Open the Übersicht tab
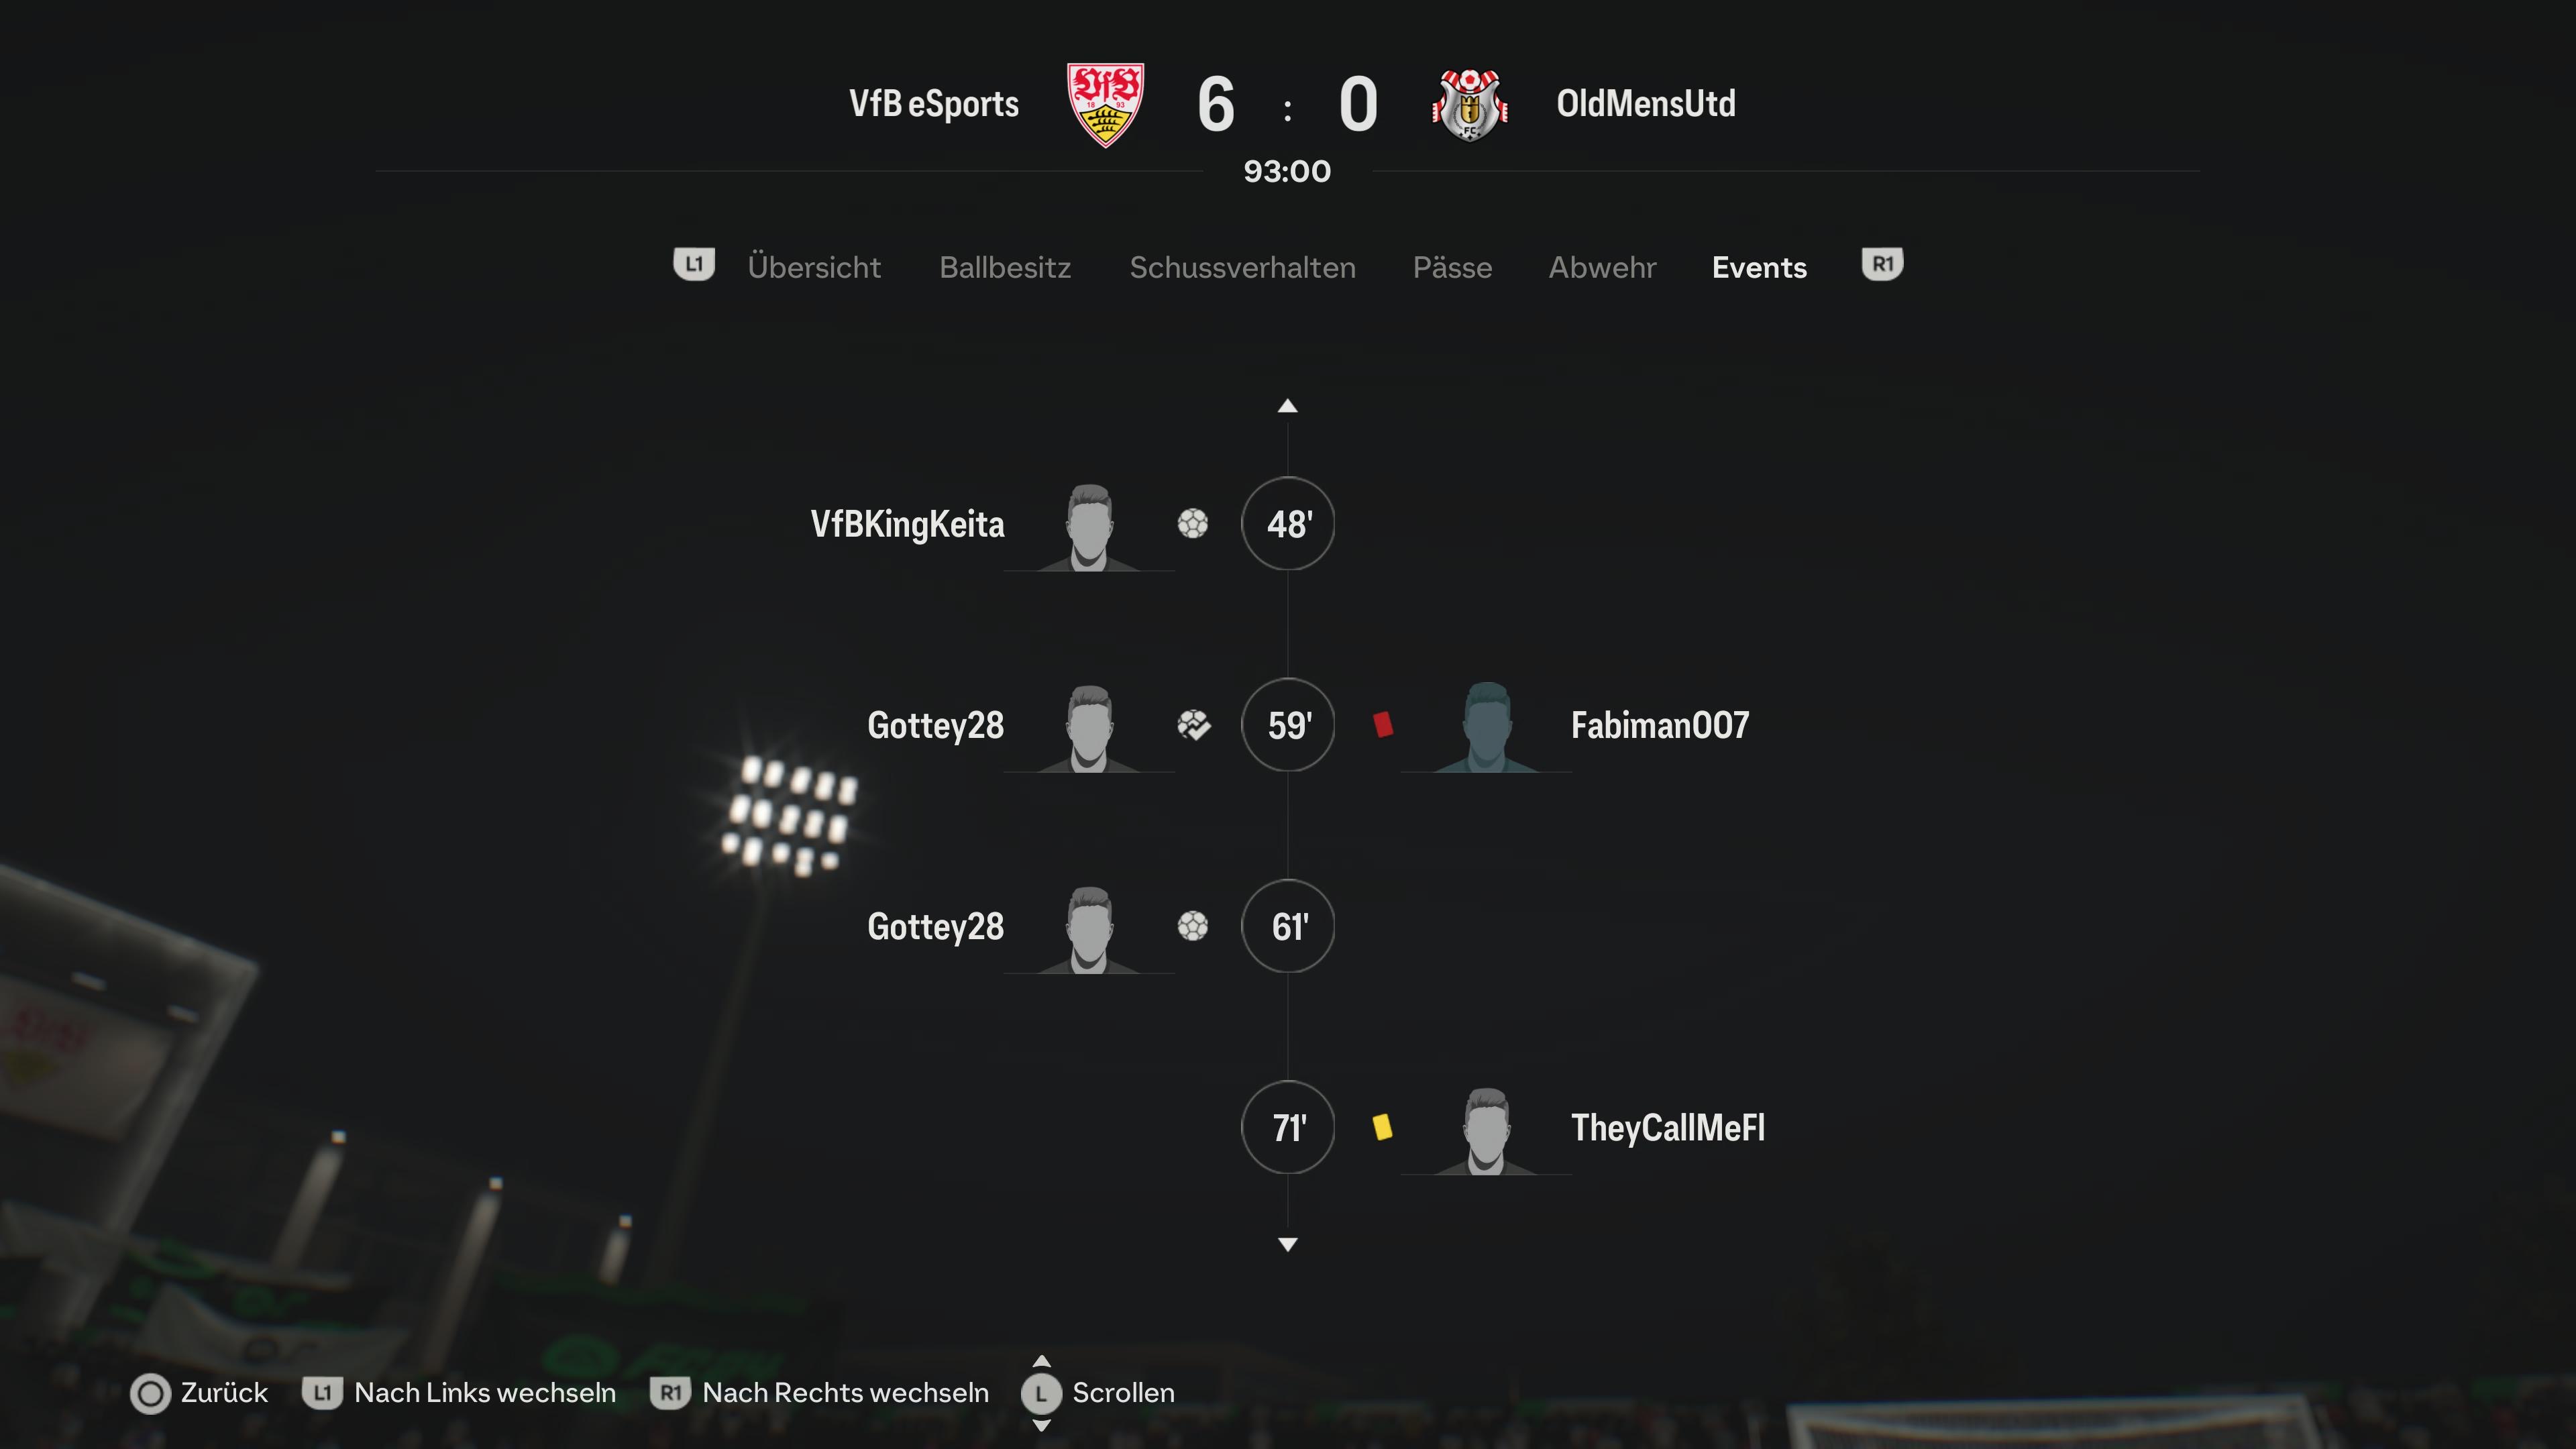Screen dimensions: 2576x1449 [x=814, y=267]
